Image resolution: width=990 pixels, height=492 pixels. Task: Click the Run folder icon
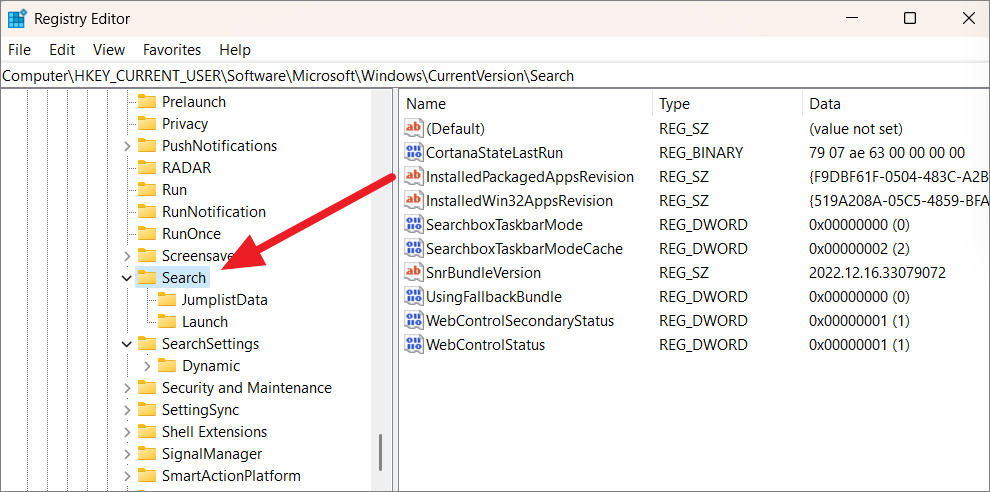tap(146, 189)
